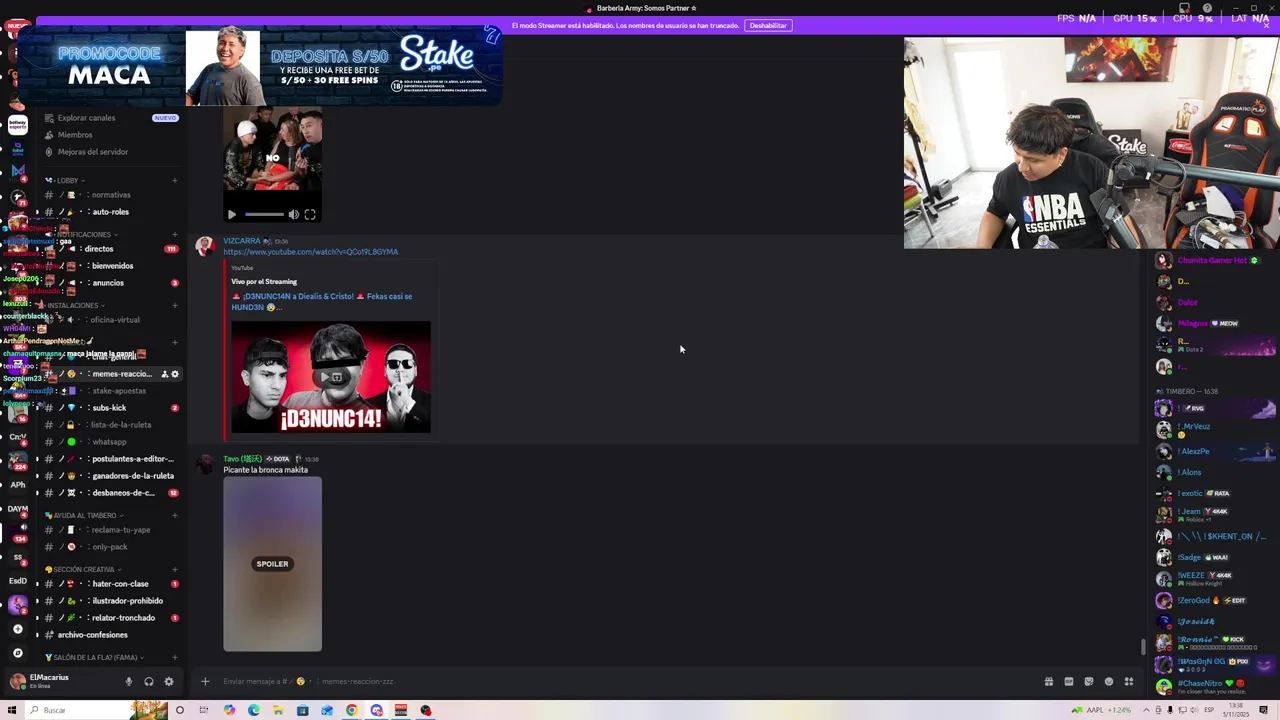Screen dimensions: 1280x720
Task: Open Vivo por el Streaming channel link
Action: point(264,282)
